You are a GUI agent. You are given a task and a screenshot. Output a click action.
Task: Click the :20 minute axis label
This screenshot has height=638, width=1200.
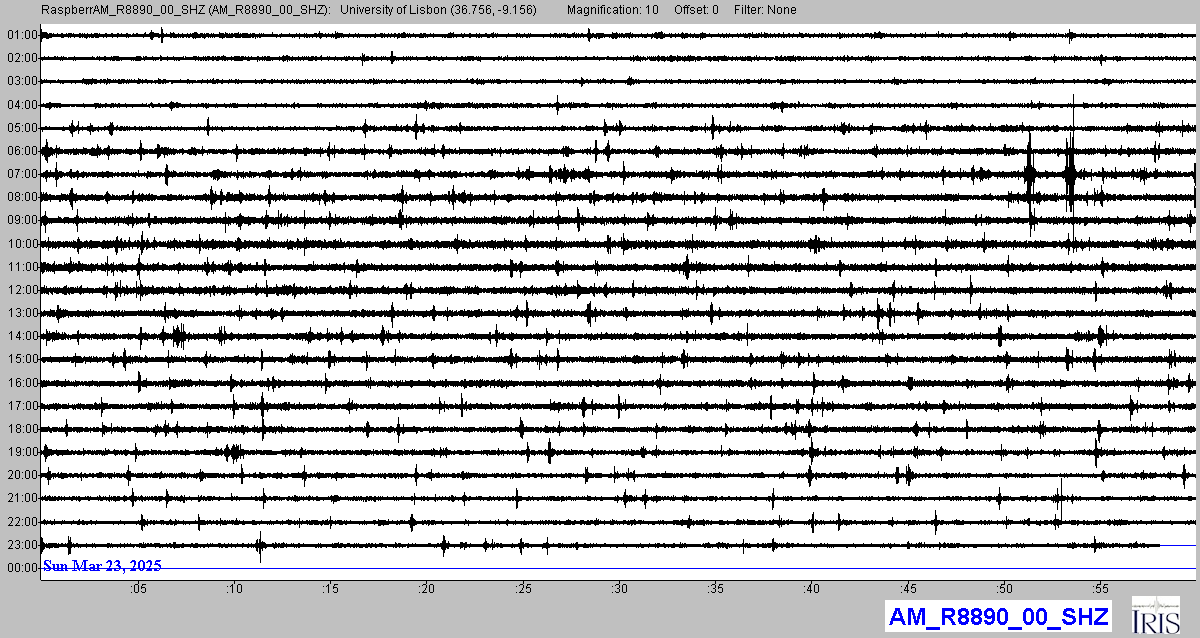pos(426,589)
